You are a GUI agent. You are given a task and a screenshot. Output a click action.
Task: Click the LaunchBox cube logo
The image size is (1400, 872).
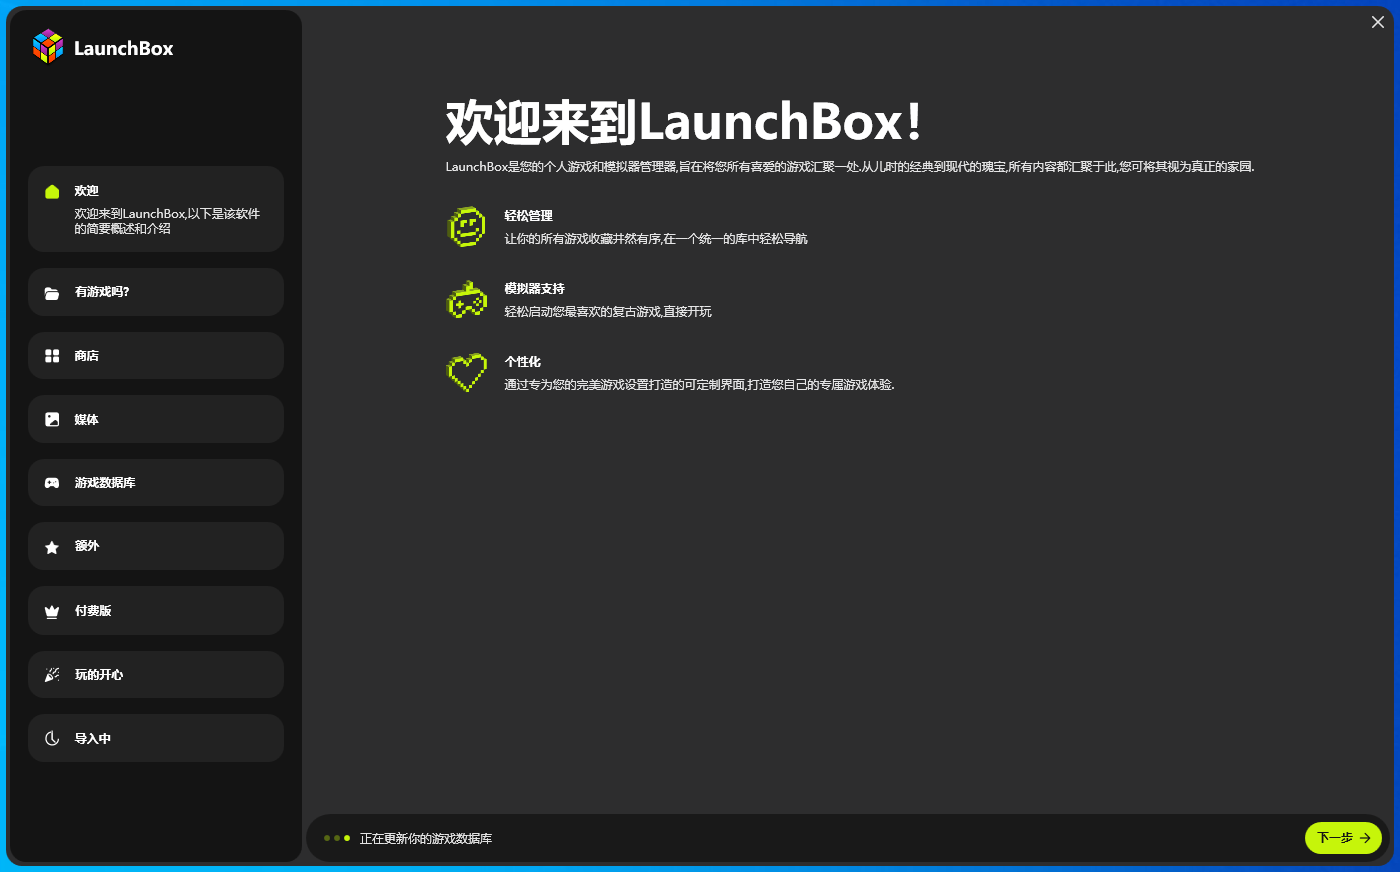pos(48,46)
